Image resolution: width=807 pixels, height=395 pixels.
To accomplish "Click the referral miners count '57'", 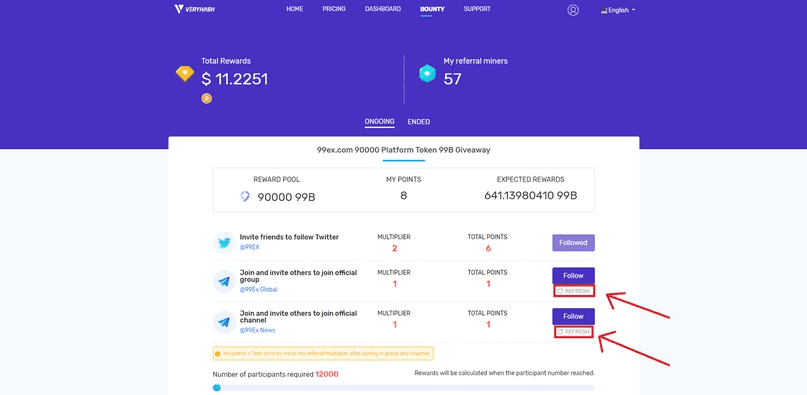I will point(452,79).
